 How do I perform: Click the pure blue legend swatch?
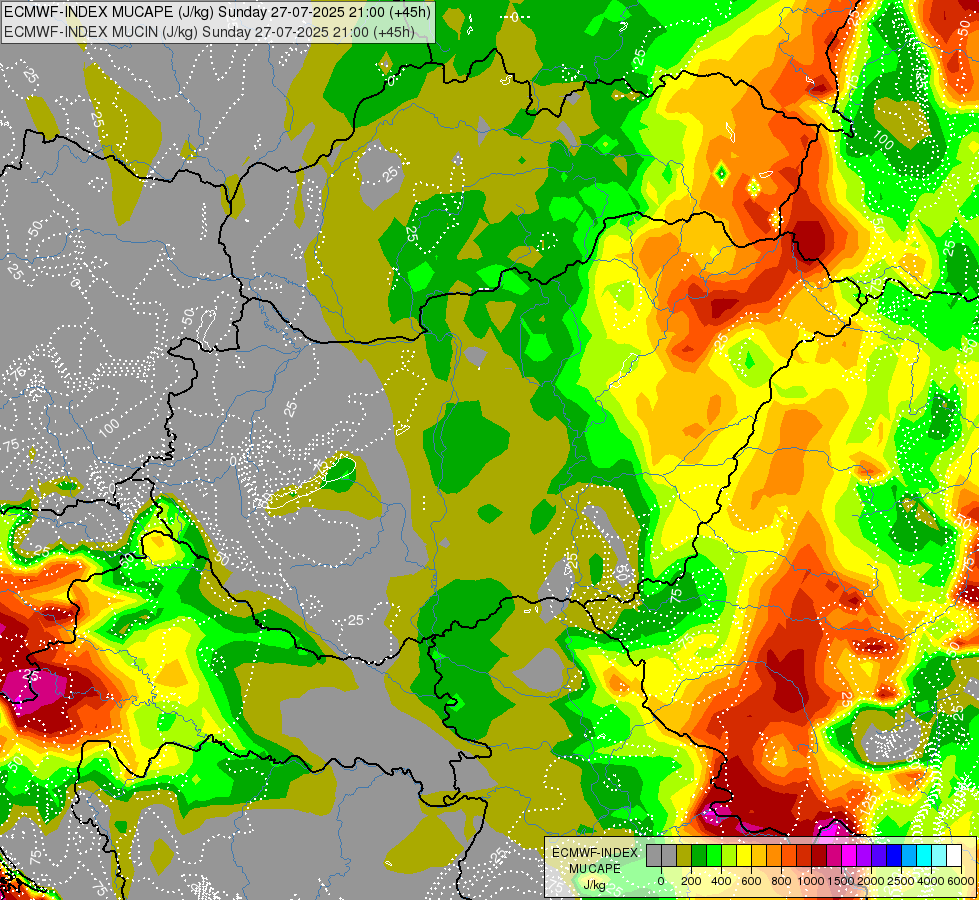(893, 855)
